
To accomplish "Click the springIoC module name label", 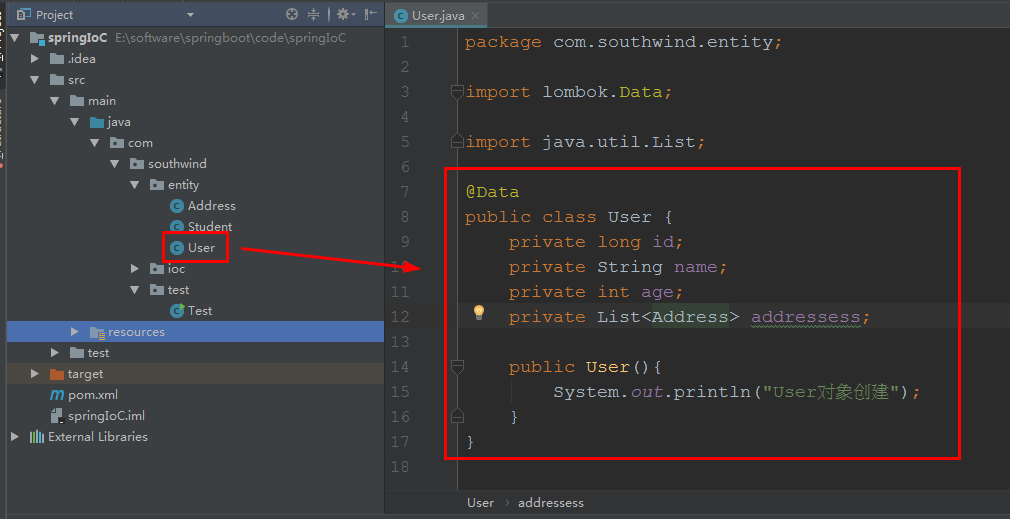I will pyautogui.click(x=77, y=37).
